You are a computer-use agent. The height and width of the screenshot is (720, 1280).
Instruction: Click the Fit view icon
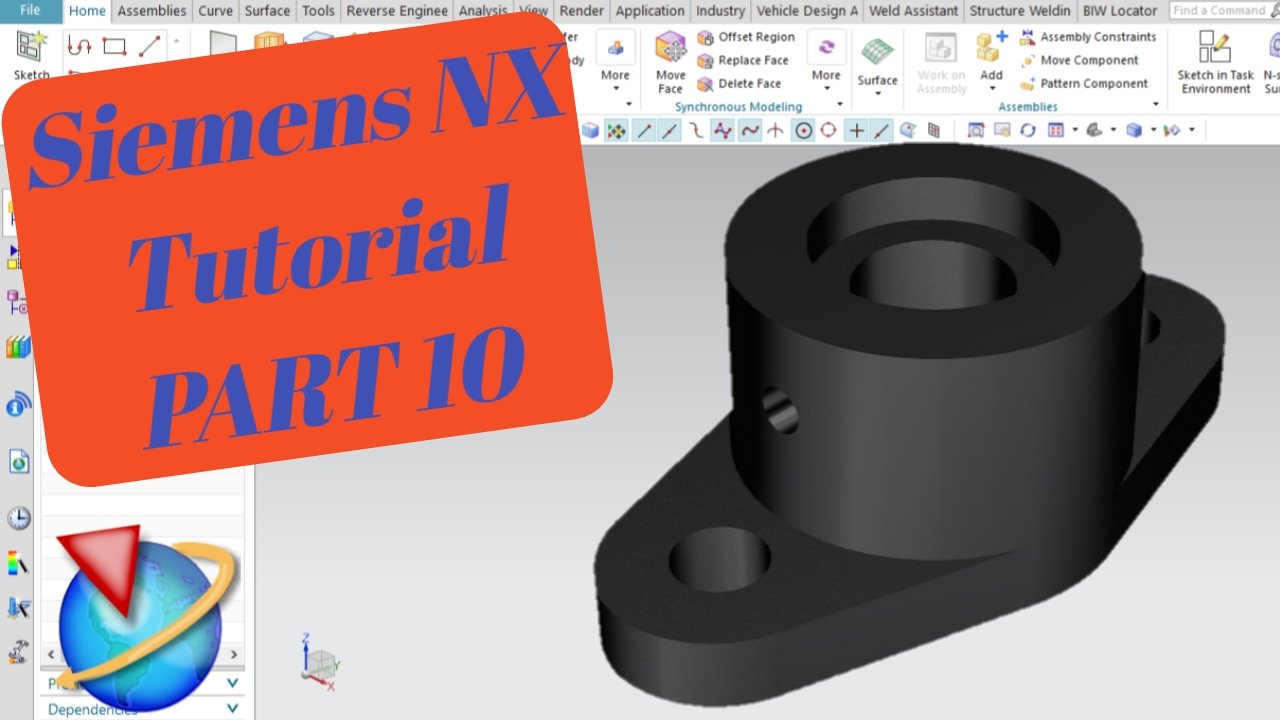[976, 130]
